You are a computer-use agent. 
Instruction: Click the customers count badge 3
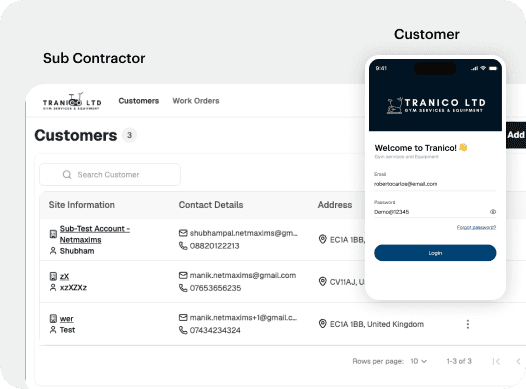(x=129, y=135)
